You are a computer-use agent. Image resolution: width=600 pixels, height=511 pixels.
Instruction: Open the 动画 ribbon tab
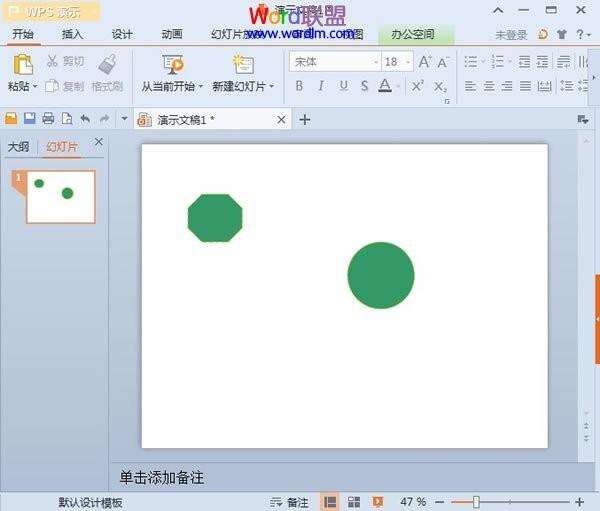coord(172,34)
